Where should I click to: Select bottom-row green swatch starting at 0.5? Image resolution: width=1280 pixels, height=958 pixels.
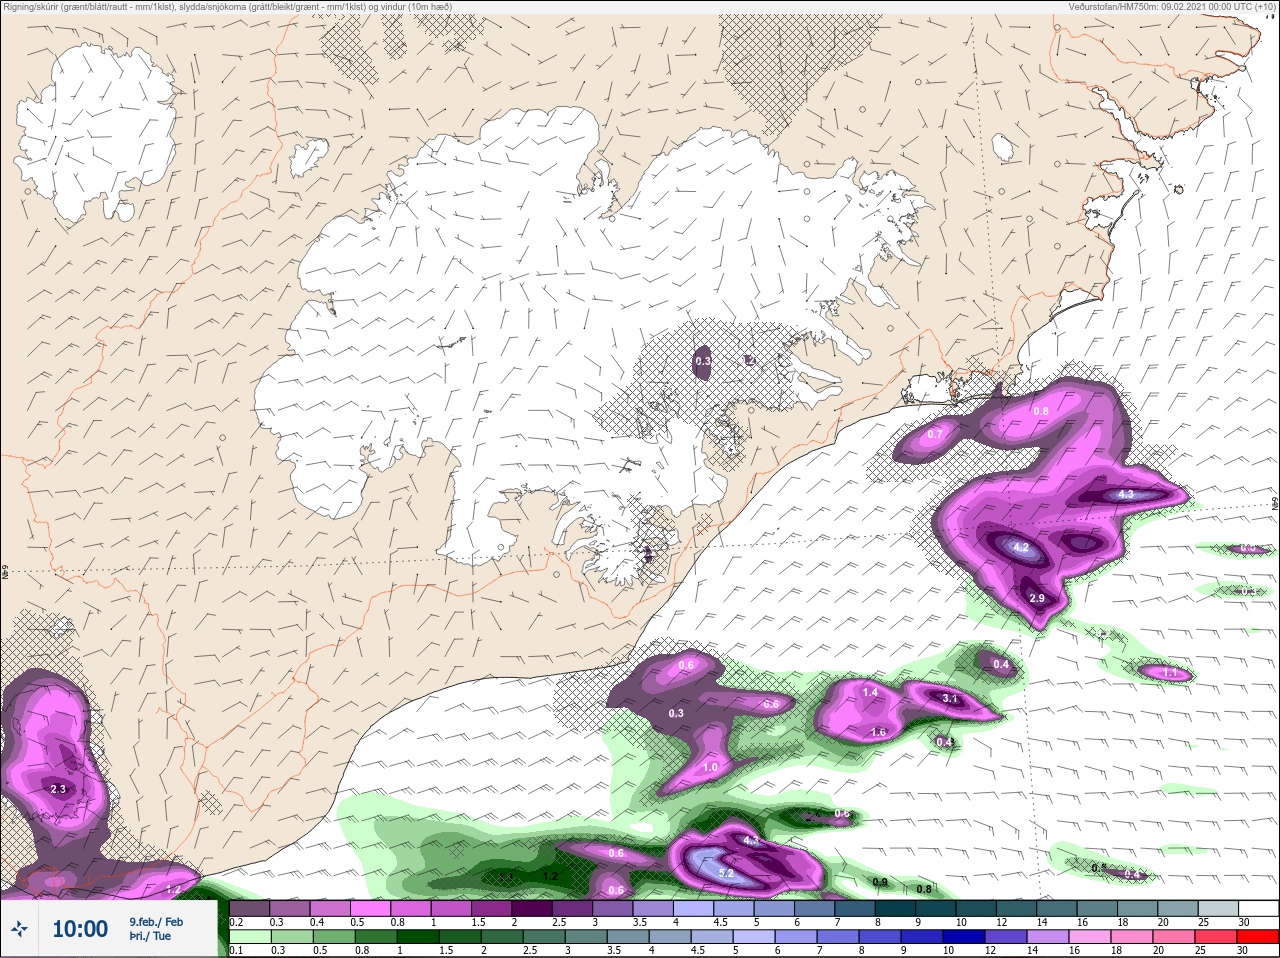333,937
